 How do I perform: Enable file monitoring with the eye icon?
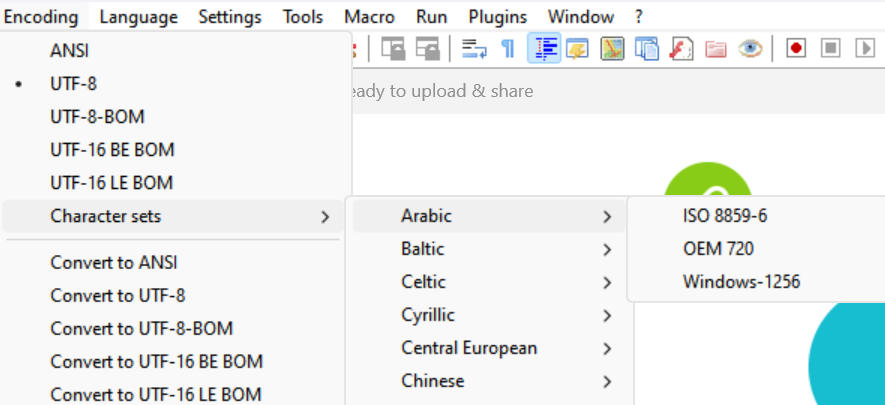pos(750,48)
